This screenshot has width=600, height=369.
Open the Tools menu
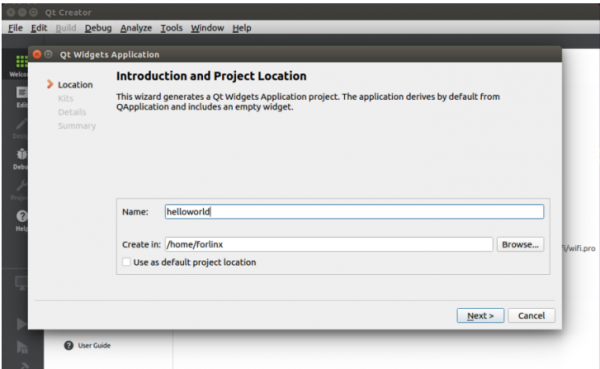coord(171,28)
